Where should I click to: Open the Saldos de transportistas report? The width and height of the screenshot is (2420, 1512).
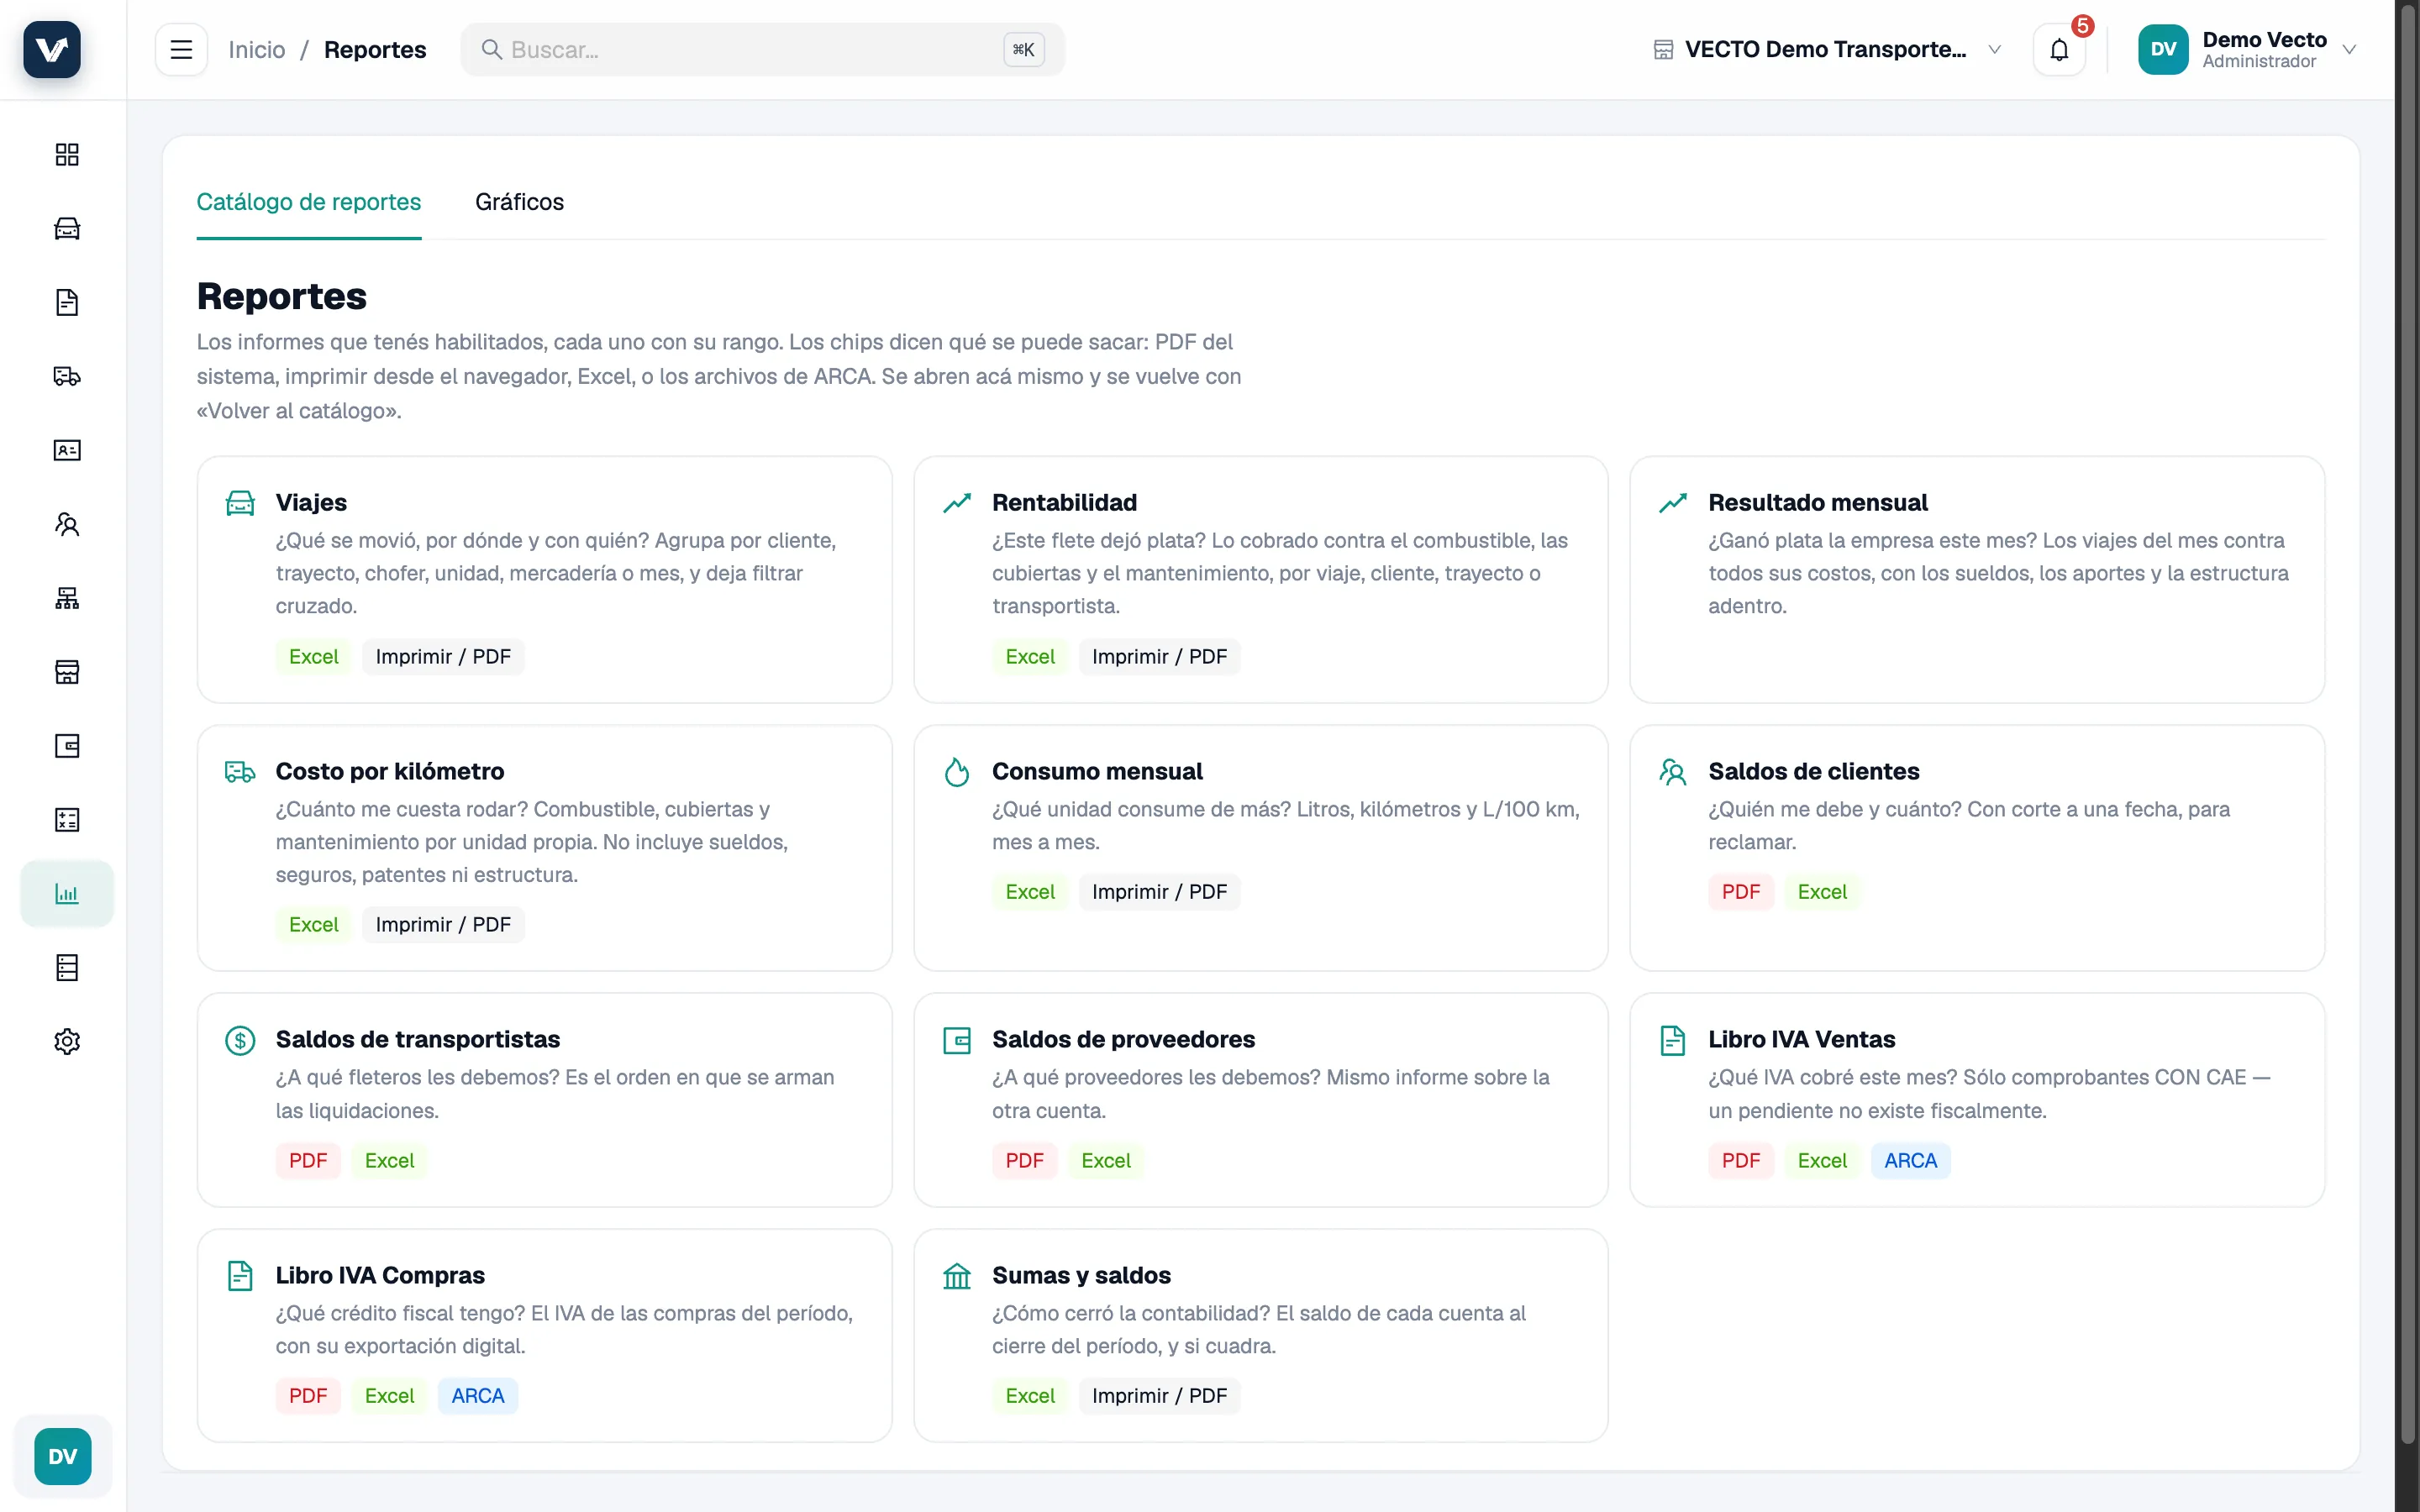[544, 1099]
